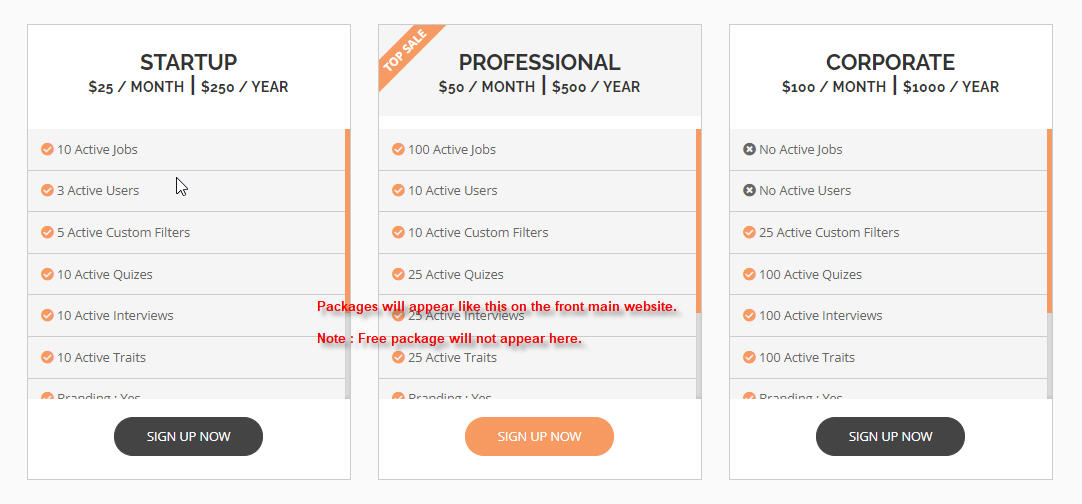
Task: Click the X icon beside No Active Users
Action: tap(749, 190)
